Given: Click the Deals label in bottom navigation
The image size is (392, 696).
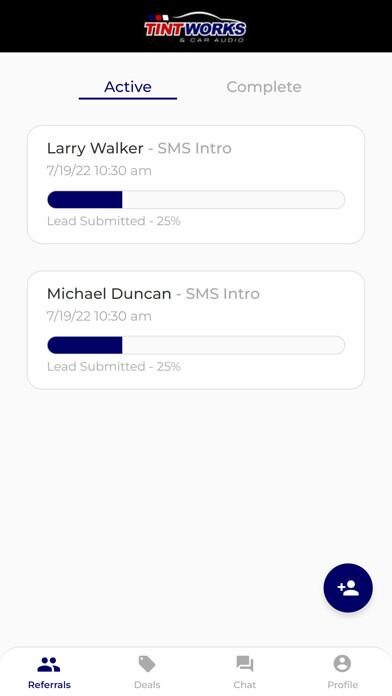Looking at the screenshot, I should tap(147, 684).
